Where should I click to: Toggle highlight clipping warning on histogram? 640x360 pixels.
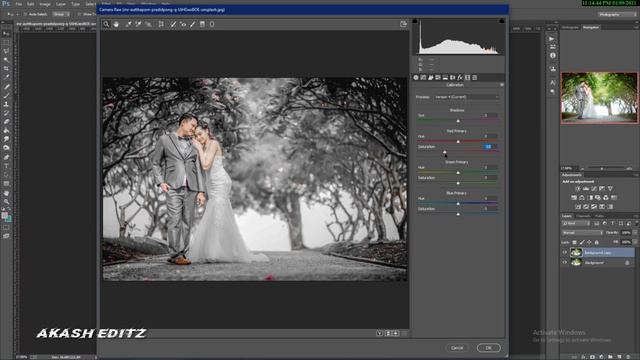(502, 21)
